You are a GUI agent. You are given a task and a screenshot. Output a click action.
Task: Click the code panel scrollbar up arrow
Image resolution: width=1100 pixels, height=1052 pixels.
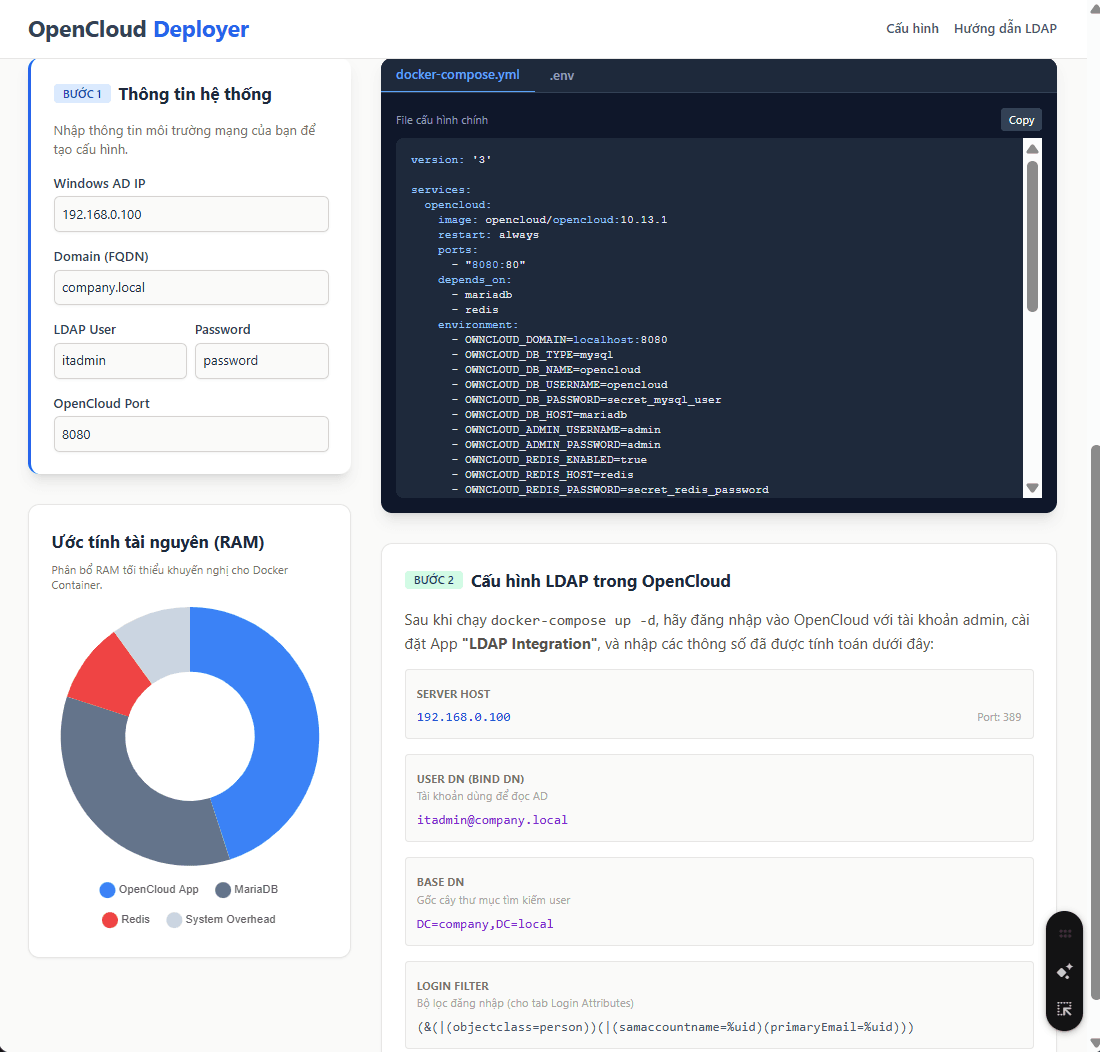tap(1033, 148)
